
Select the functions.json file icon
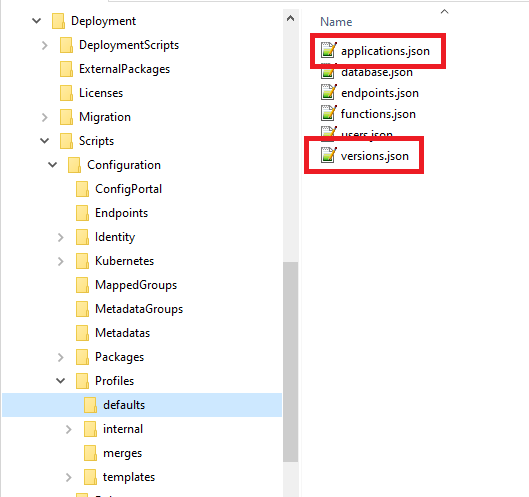click(328, 113)
